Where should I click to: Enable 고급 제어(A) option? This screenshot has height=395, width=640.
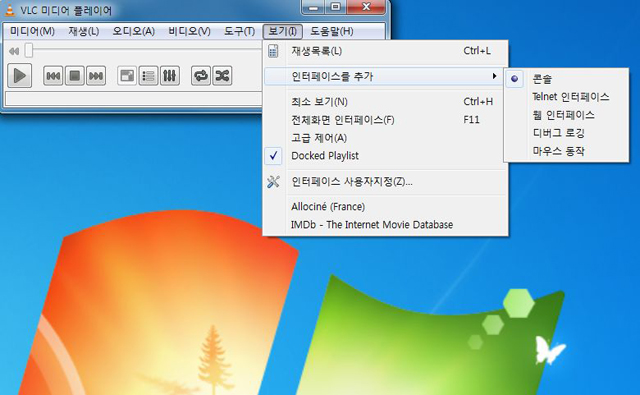(x=385, y=138)
